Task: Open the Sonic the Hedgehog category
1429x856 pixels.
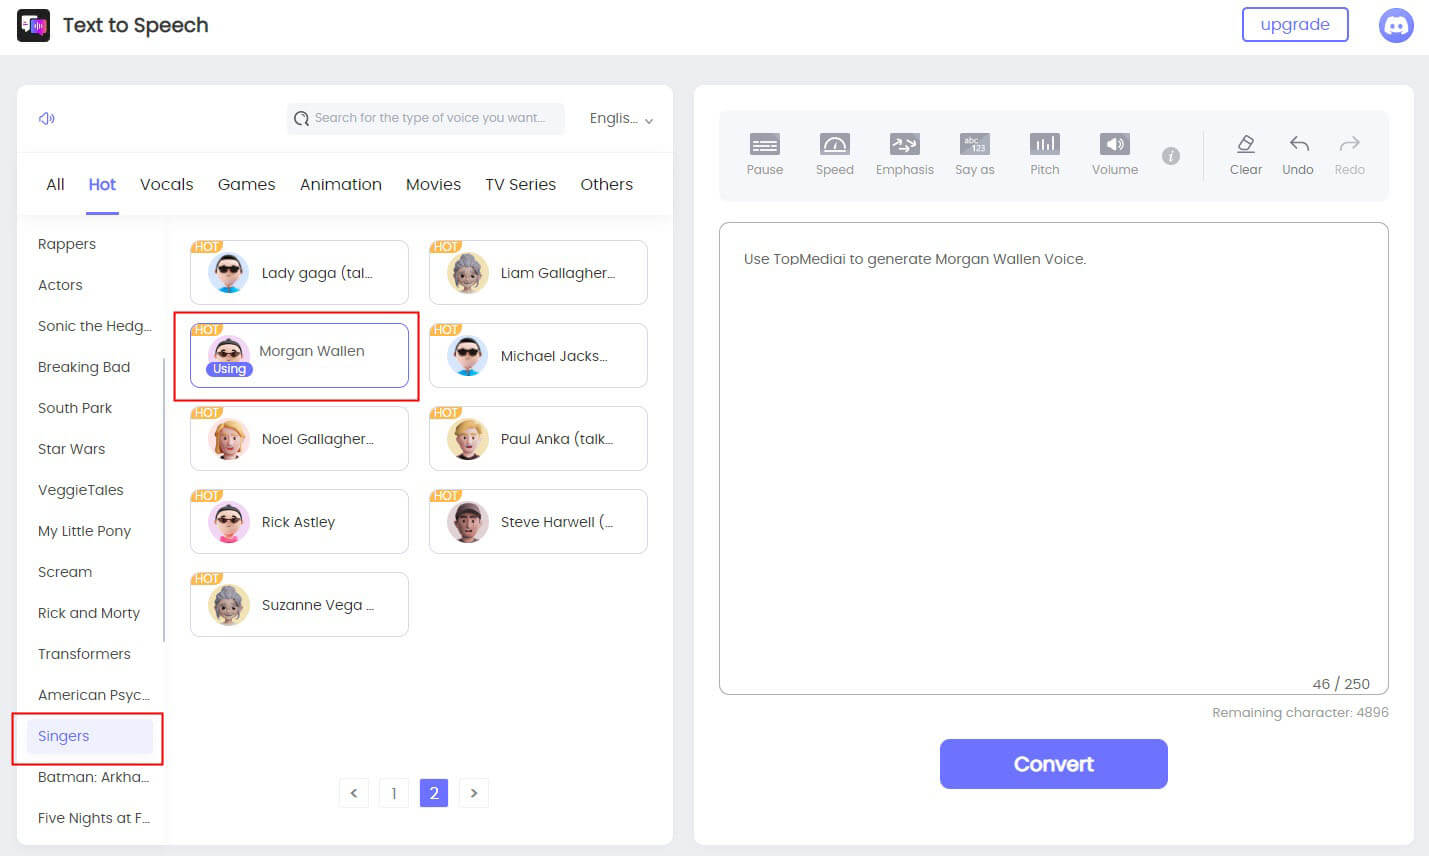Action: pos(95,326)
